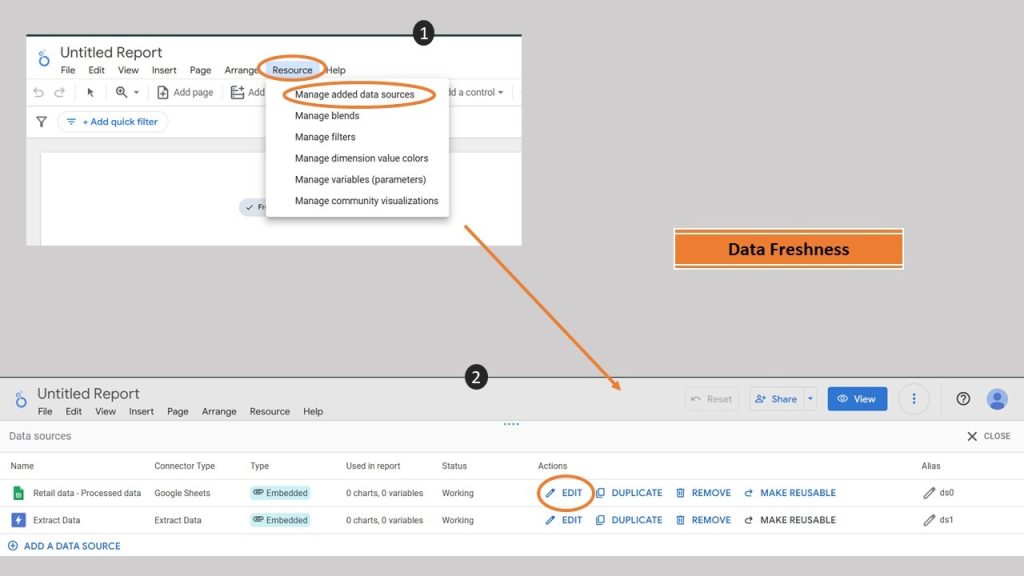Choose Manage dimension value colors
This screenshot has height=576, width=1024.
click(x=361, y=158)
